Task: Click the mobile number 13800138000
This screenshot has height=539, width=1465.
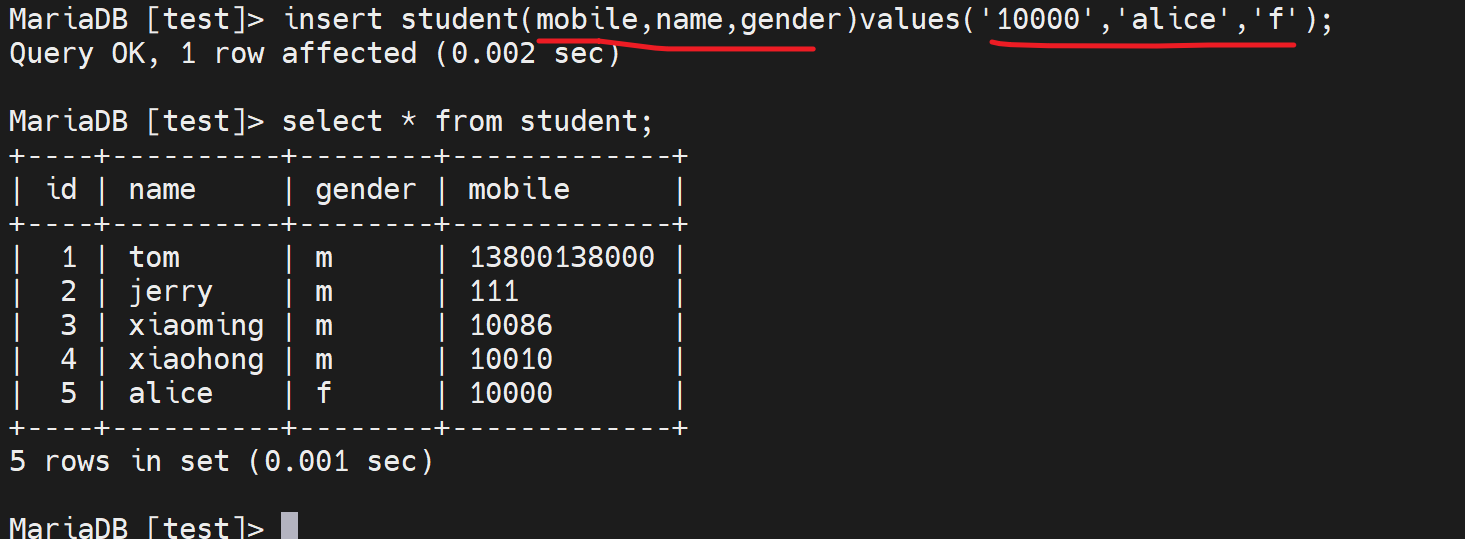Action: 562,257
